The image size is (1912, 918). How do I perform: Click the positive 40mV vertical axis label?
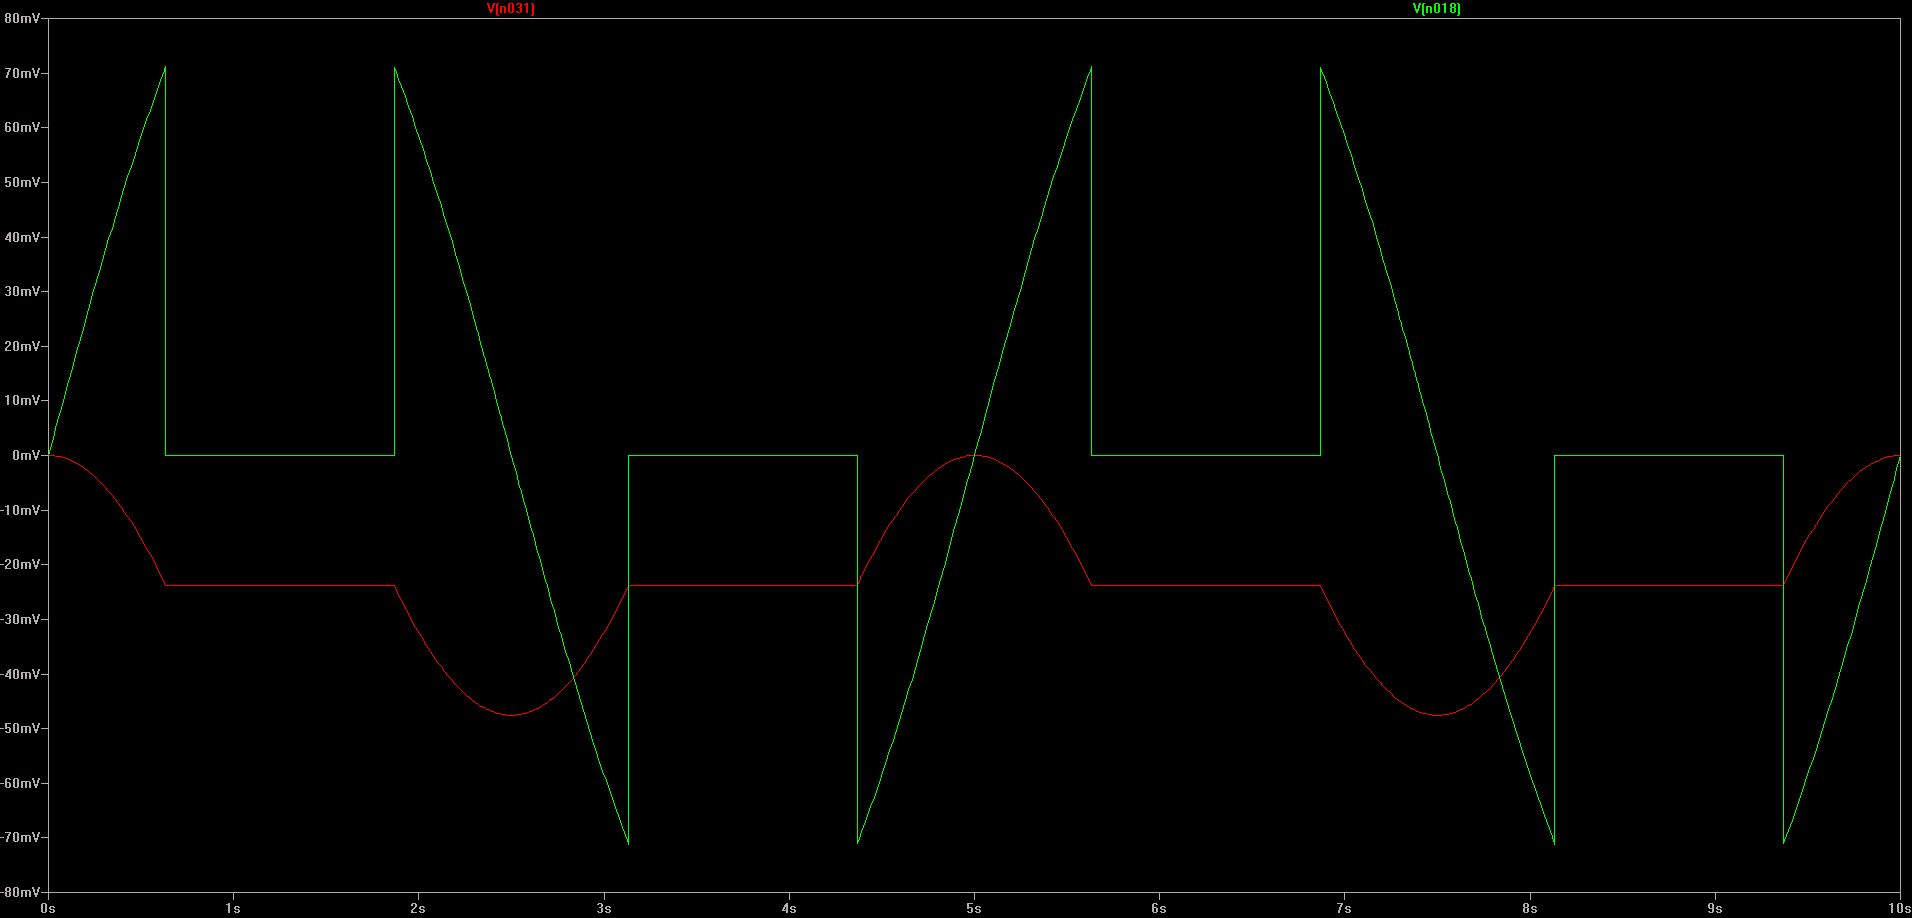(22, 237)
